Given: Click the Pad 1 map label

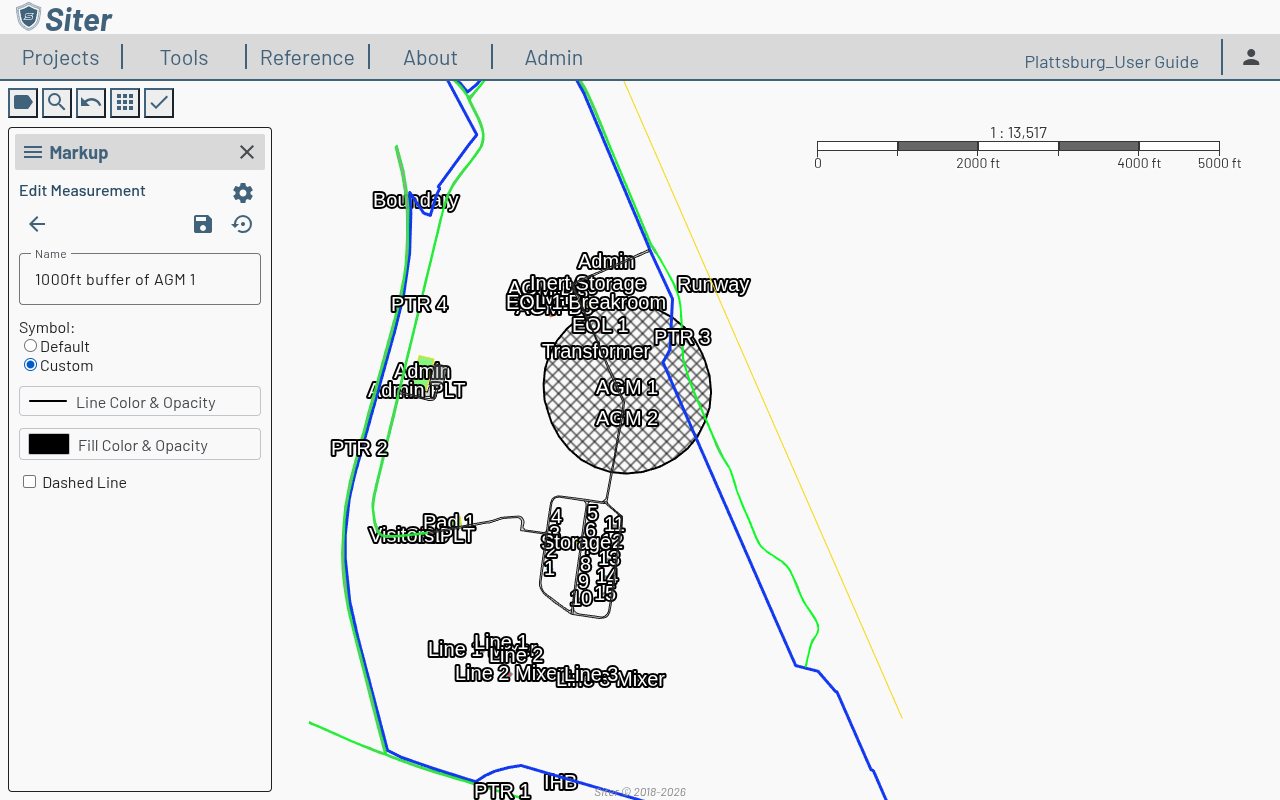Looking at the screenshot, I should pos(448,522).
